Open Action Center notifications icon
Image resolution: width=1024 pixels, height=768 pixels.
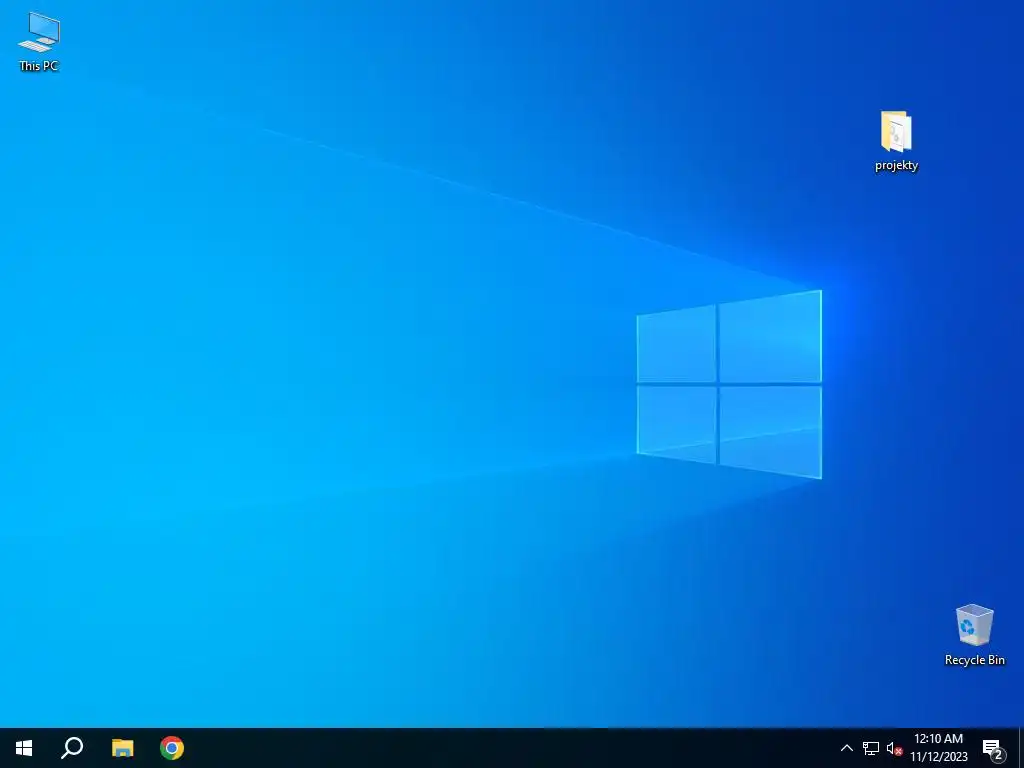click(x=993, y=749)
